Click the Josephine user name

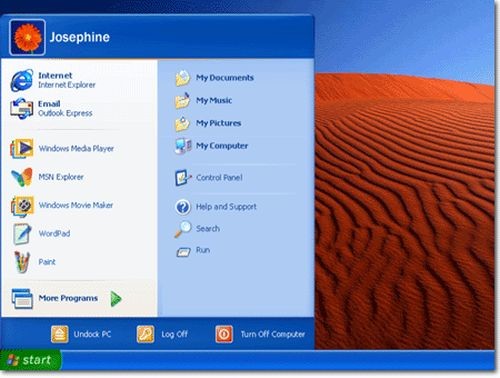pos(80,37)
